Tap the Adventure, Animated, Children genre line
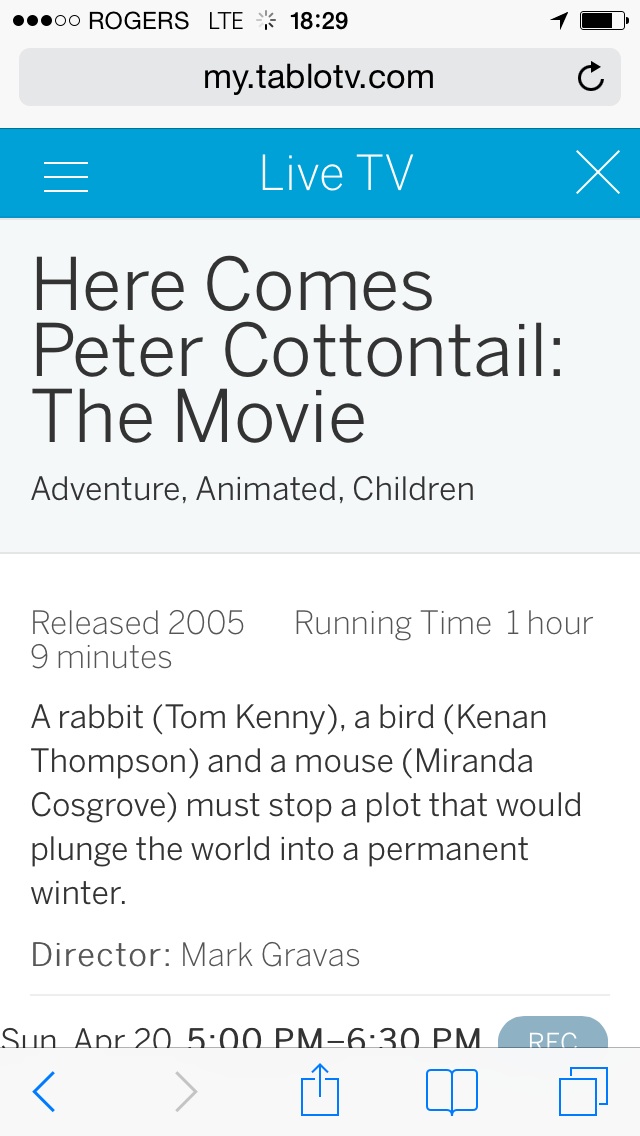 pos(252,489)
